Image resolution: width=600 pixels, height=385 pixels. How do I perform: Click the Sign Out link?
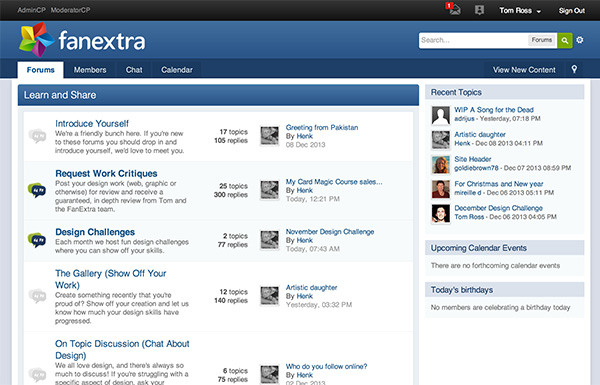coord(572,11)
